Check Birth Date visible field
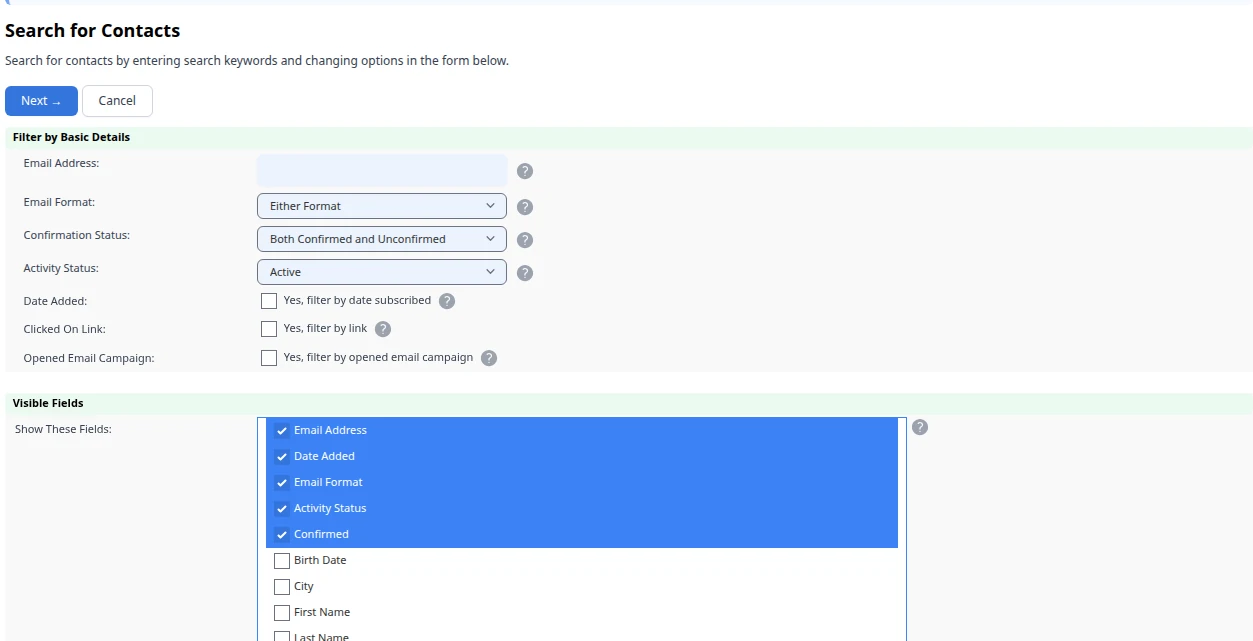Viewport: 1253px width, 641px height. coord(282,561)
